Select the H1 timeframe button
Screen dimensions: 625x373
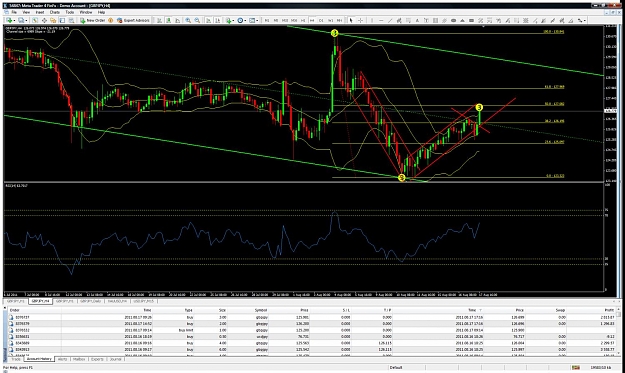pos(303,20)
